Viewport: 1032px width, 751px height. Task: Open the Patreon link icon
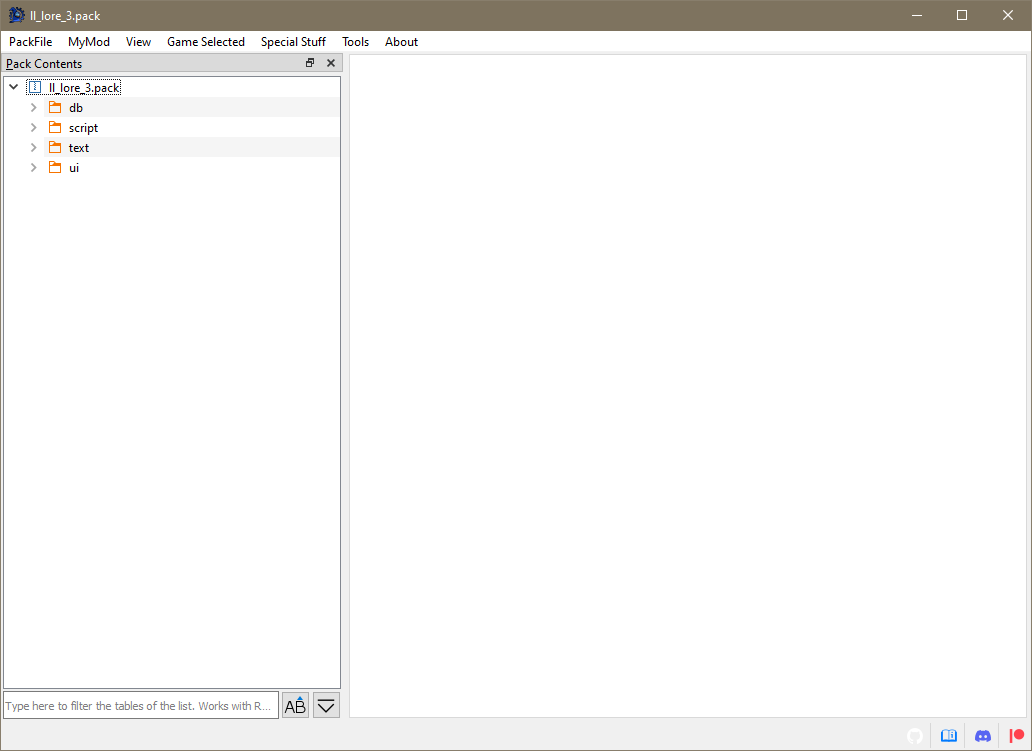click(1017, 735)
